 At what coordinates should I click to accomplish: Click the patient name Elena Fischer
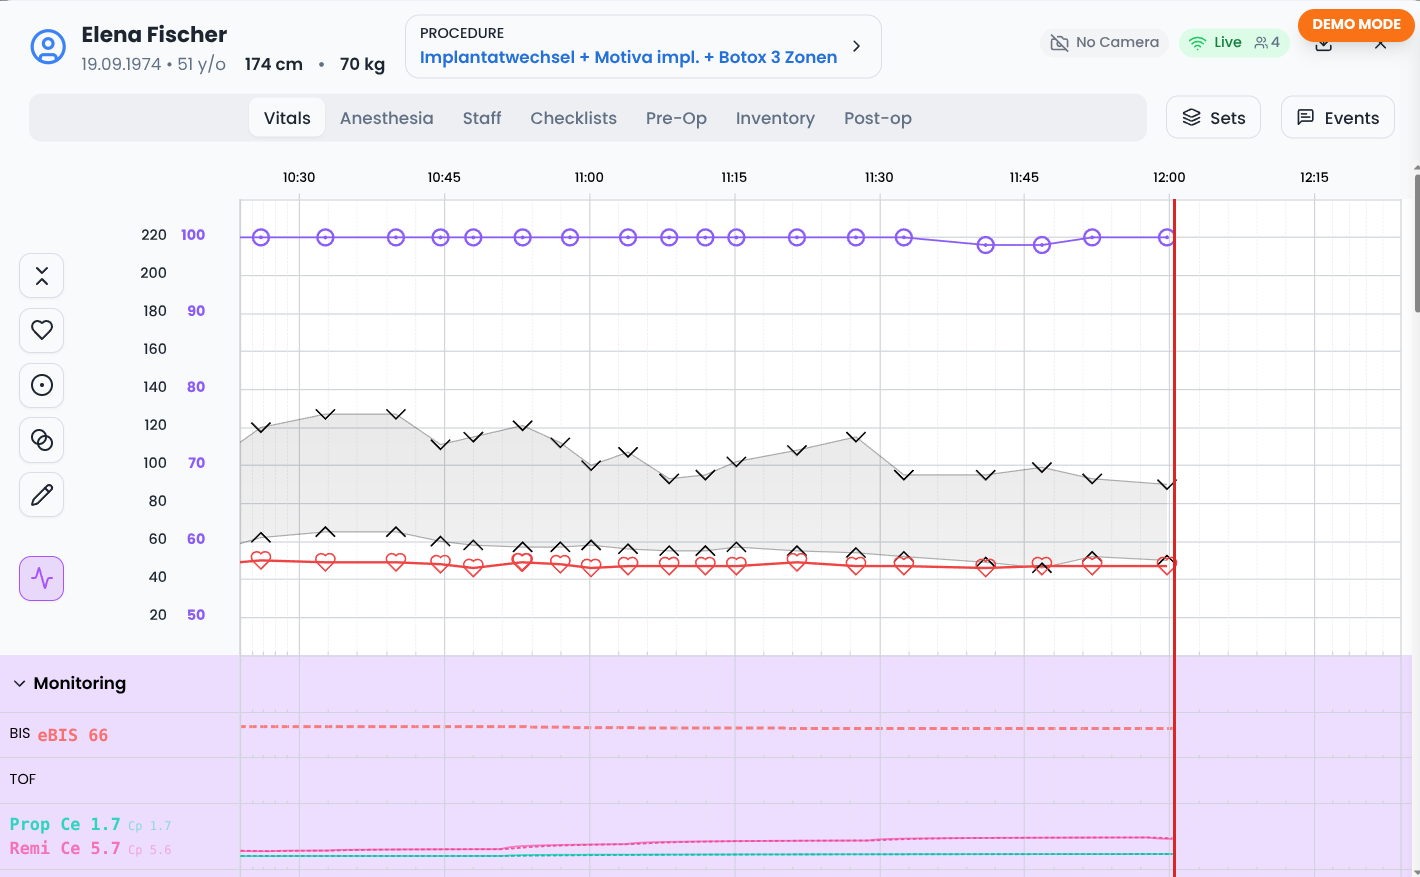[154, 34]
